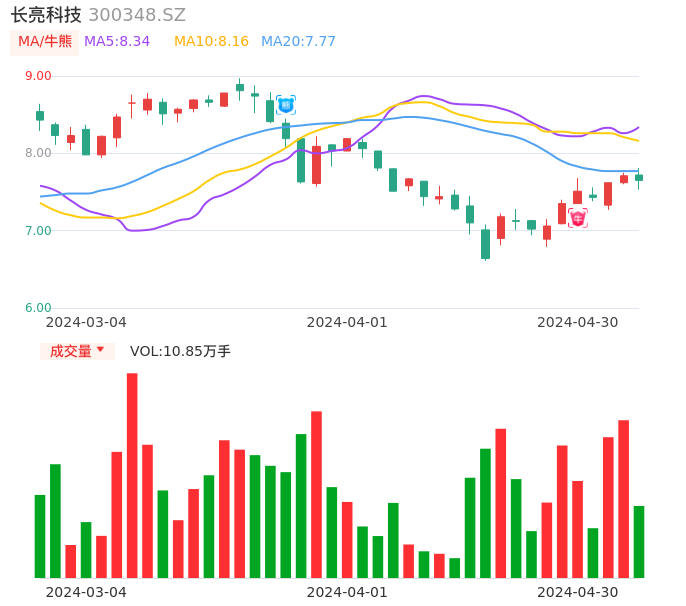Click the 2024-04-01 date on price chart
This screenshot has width=686, height=606.
tap(347, 322)
